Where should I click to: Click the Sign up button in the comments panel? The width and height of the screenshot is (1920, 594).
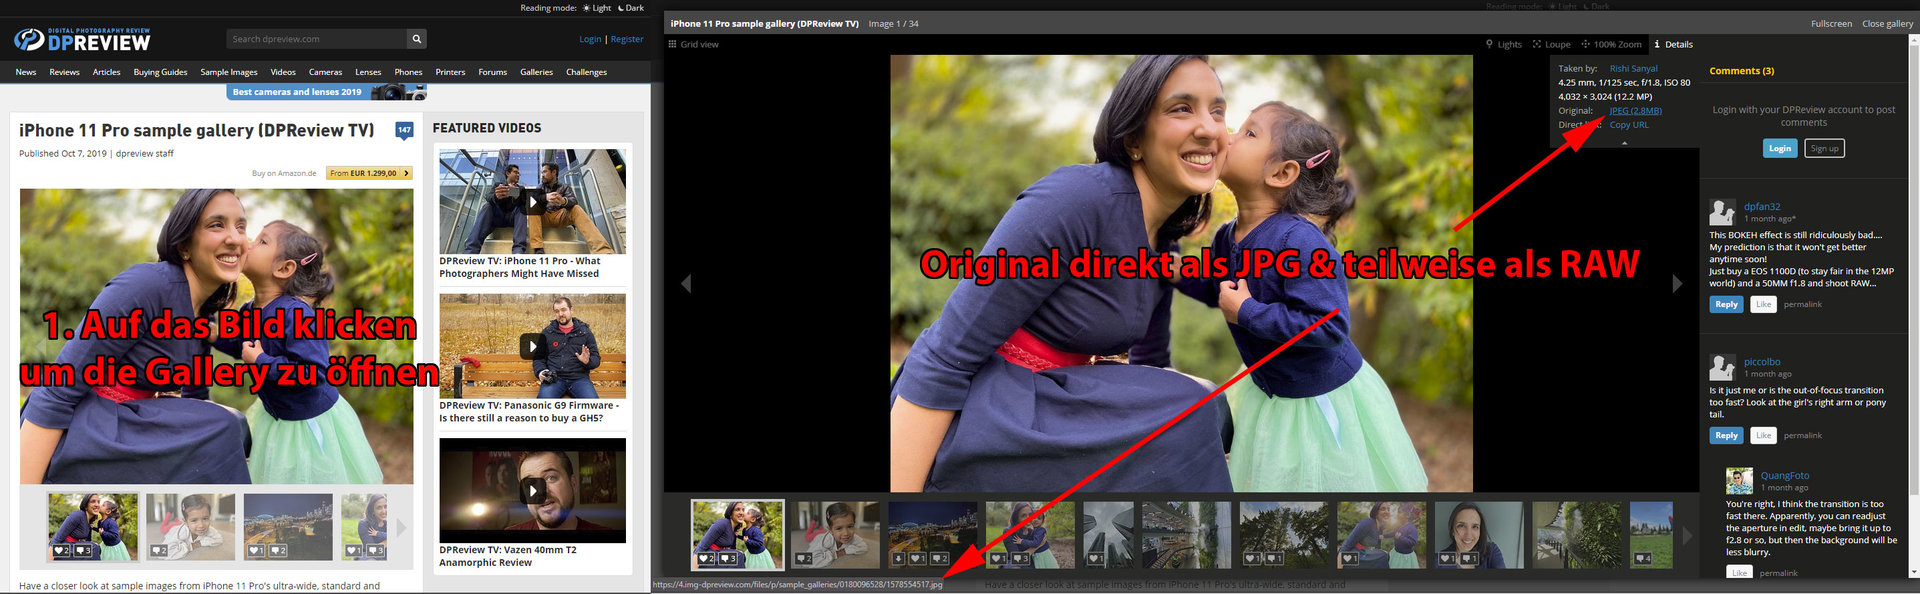coord(1824,148)
